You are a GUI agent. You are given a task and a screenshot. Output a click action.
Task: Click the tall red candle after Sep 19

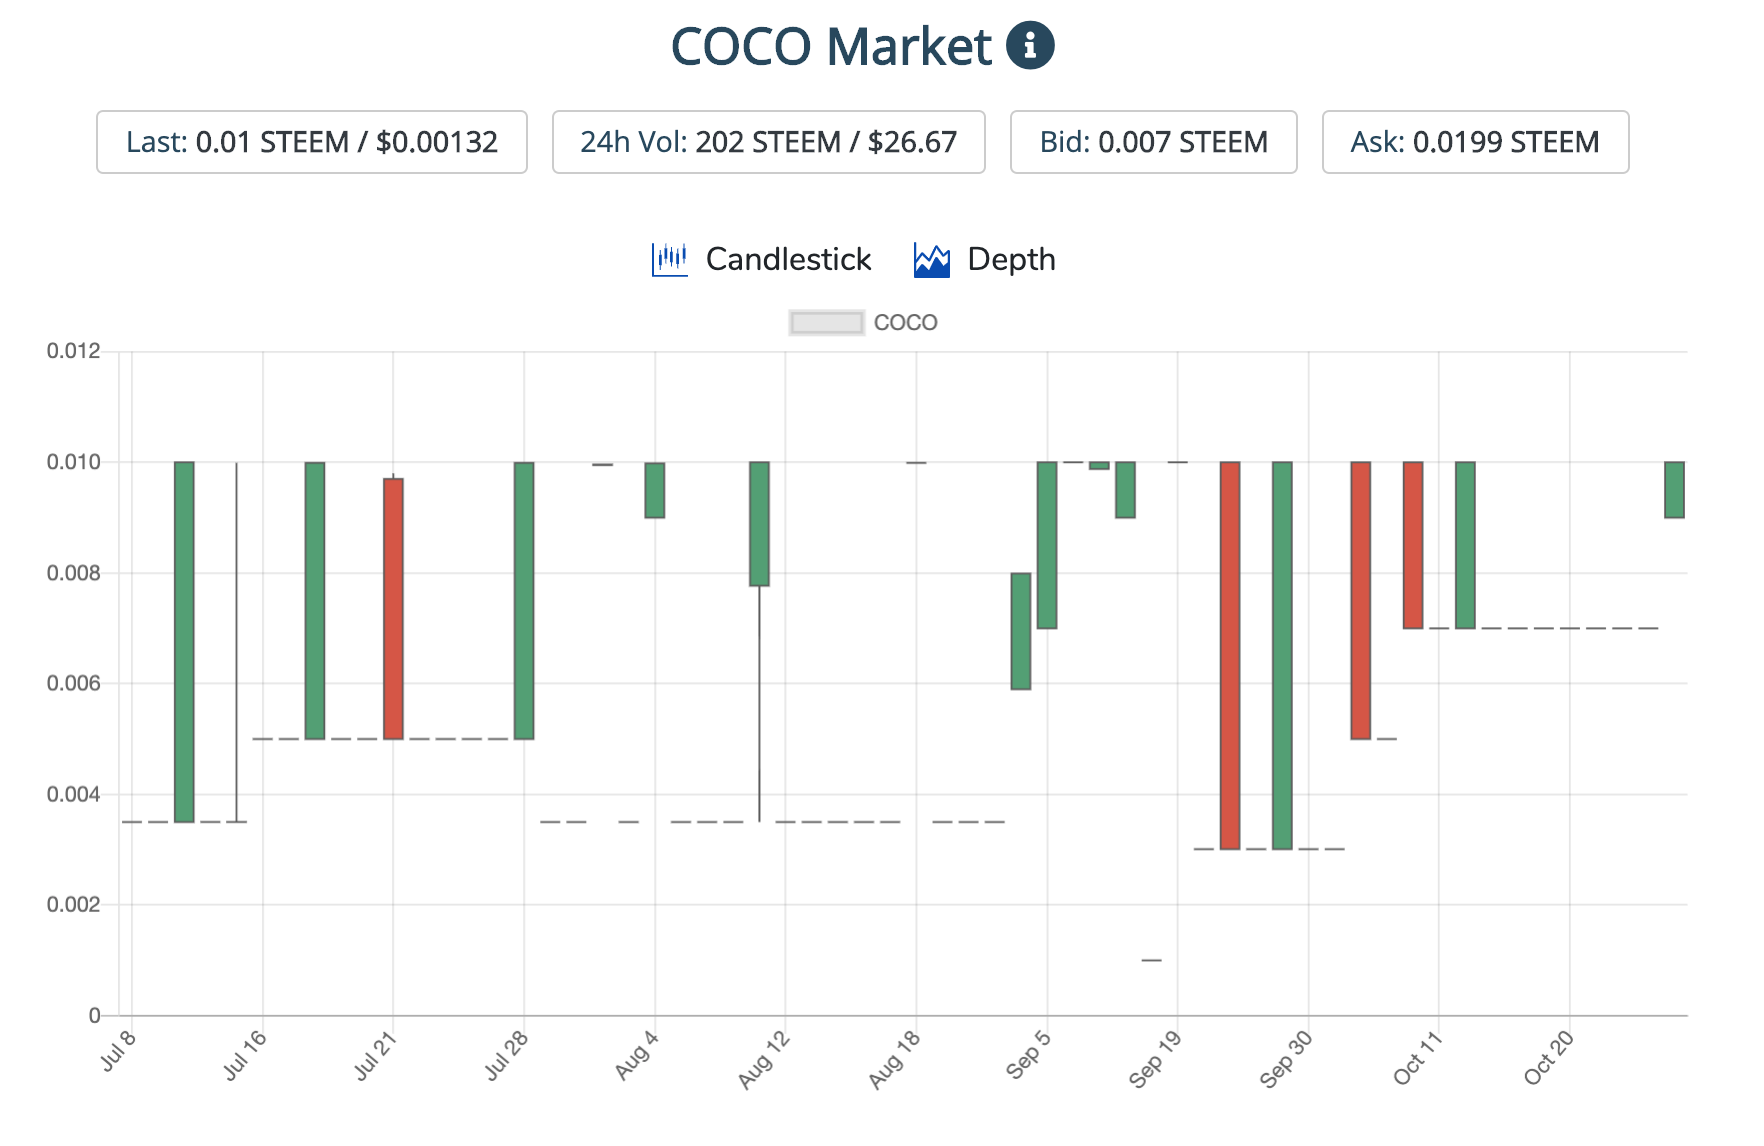click(x=1230, y=655)
